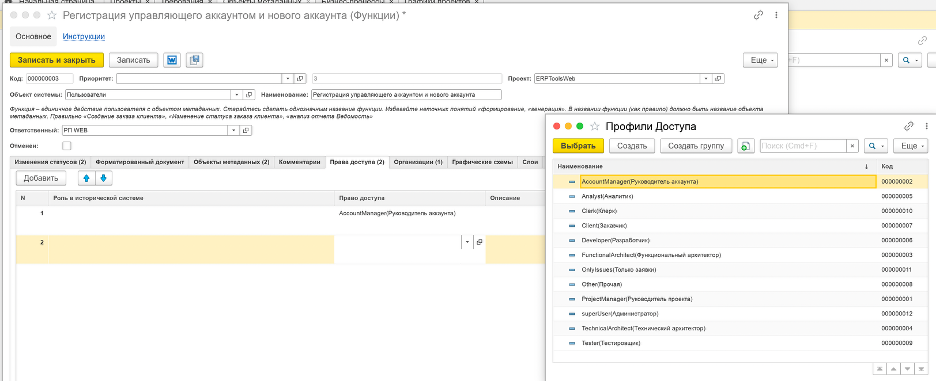
Task: Click the save-copy icon beside Word icon
Action: pos(195,60)
